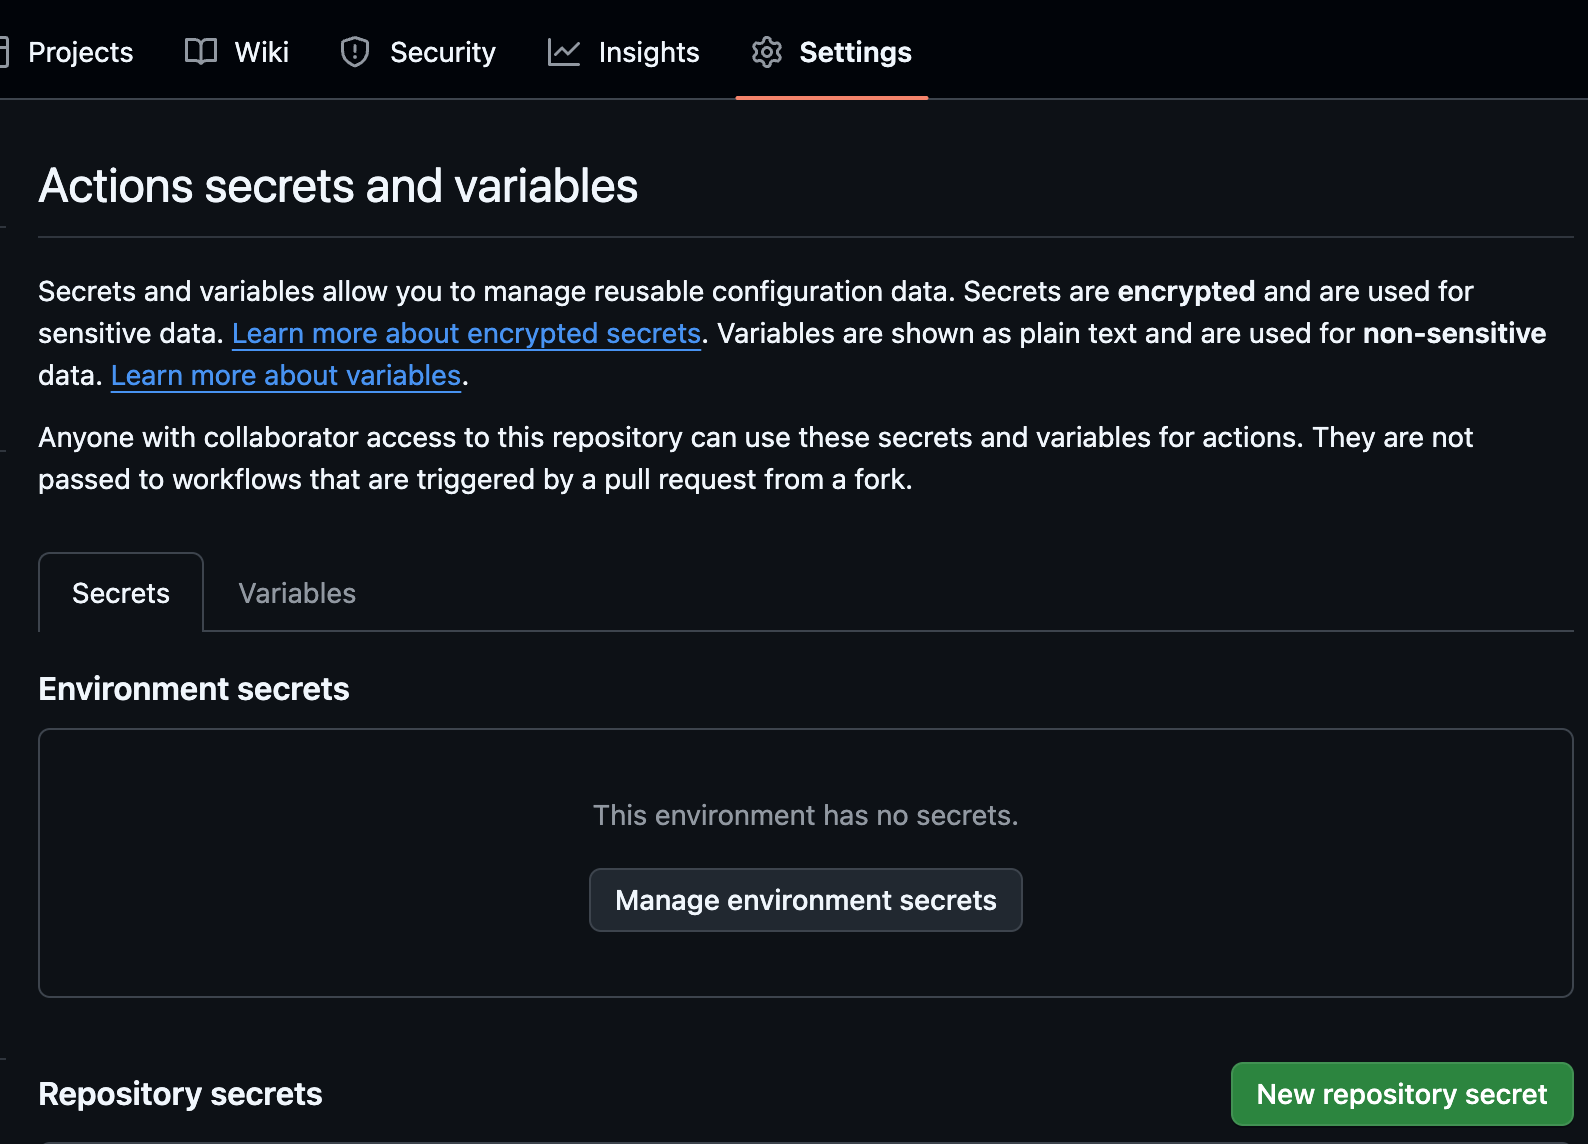Viewport: 1588px width, 1144px height.
Task: Switch to the Variables tab
Action: [297, 593]
